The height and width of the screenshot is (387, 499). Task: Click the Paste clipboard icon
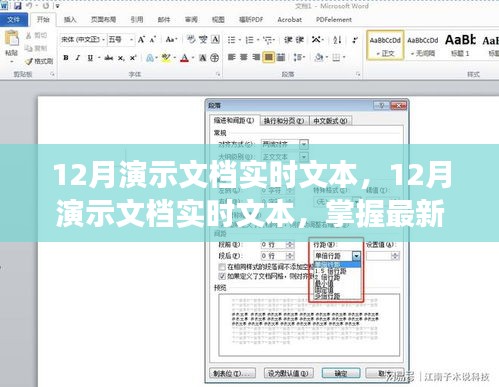tap(12, 38)
